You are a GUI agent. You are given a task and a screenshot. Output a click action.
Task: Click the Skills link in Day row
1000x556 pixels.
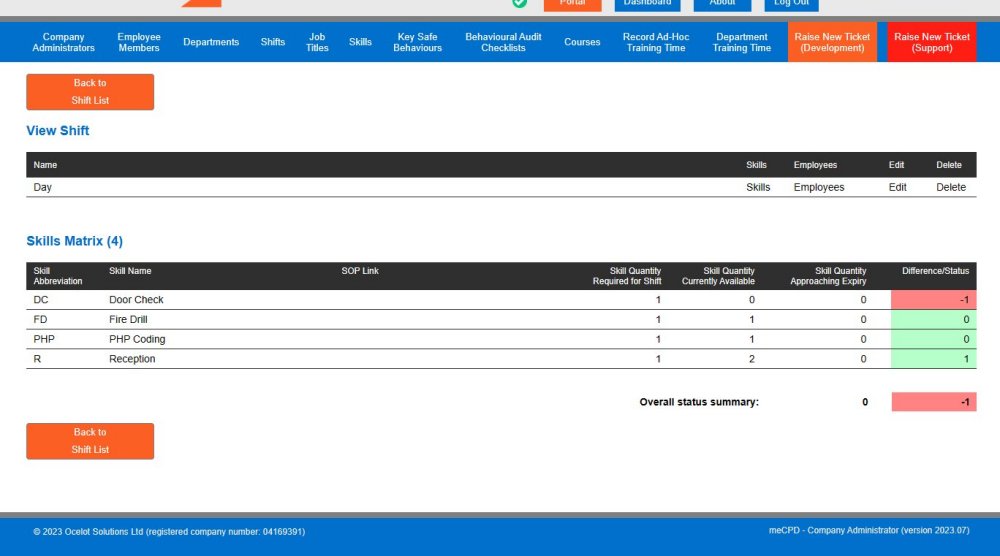(x=758, y=187)
